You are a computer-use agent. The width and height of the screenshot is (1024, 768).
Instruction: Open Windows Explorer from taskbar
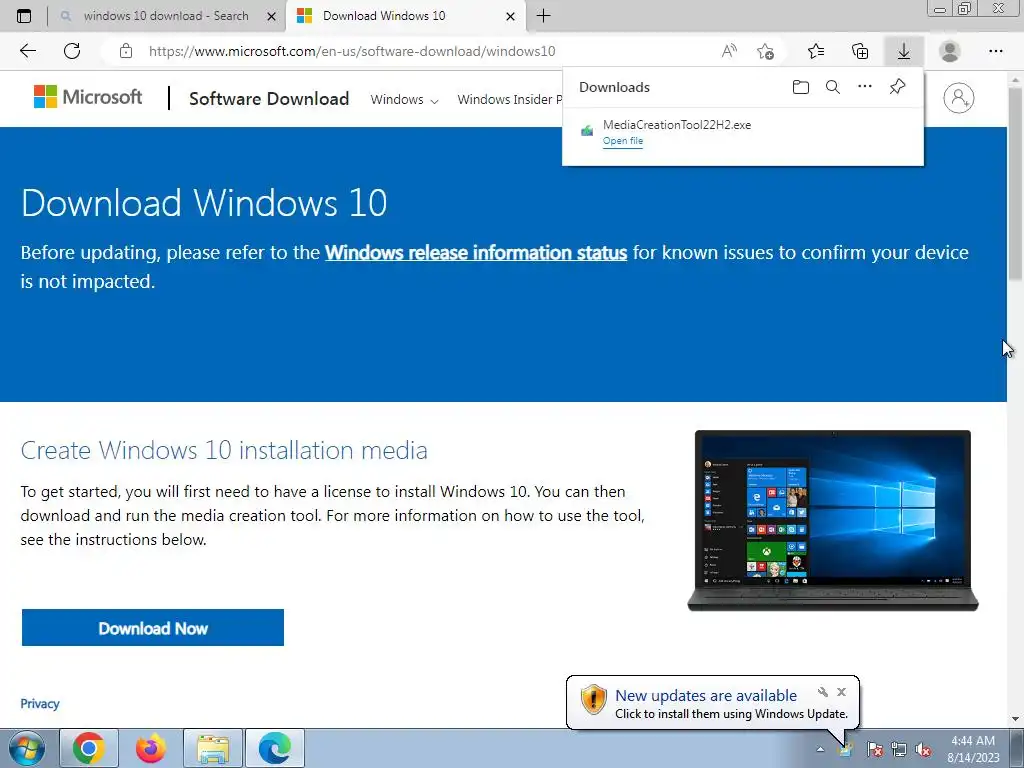pos(213,748)
